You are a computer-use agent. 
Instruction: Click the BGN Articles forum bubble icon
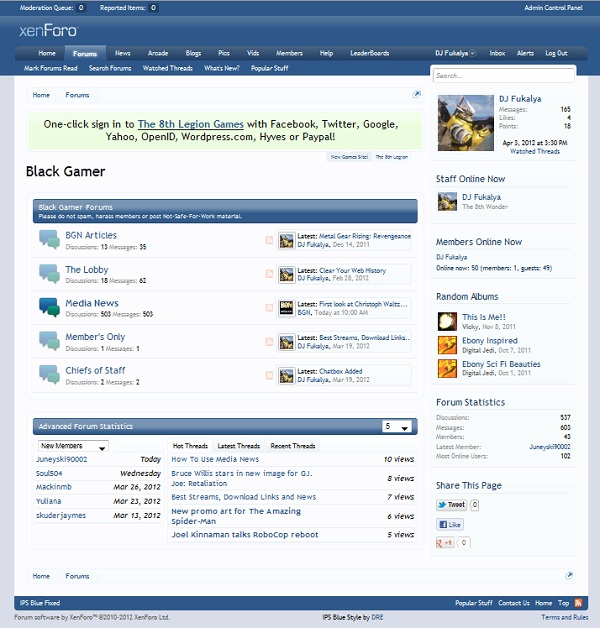pos(49,238)
